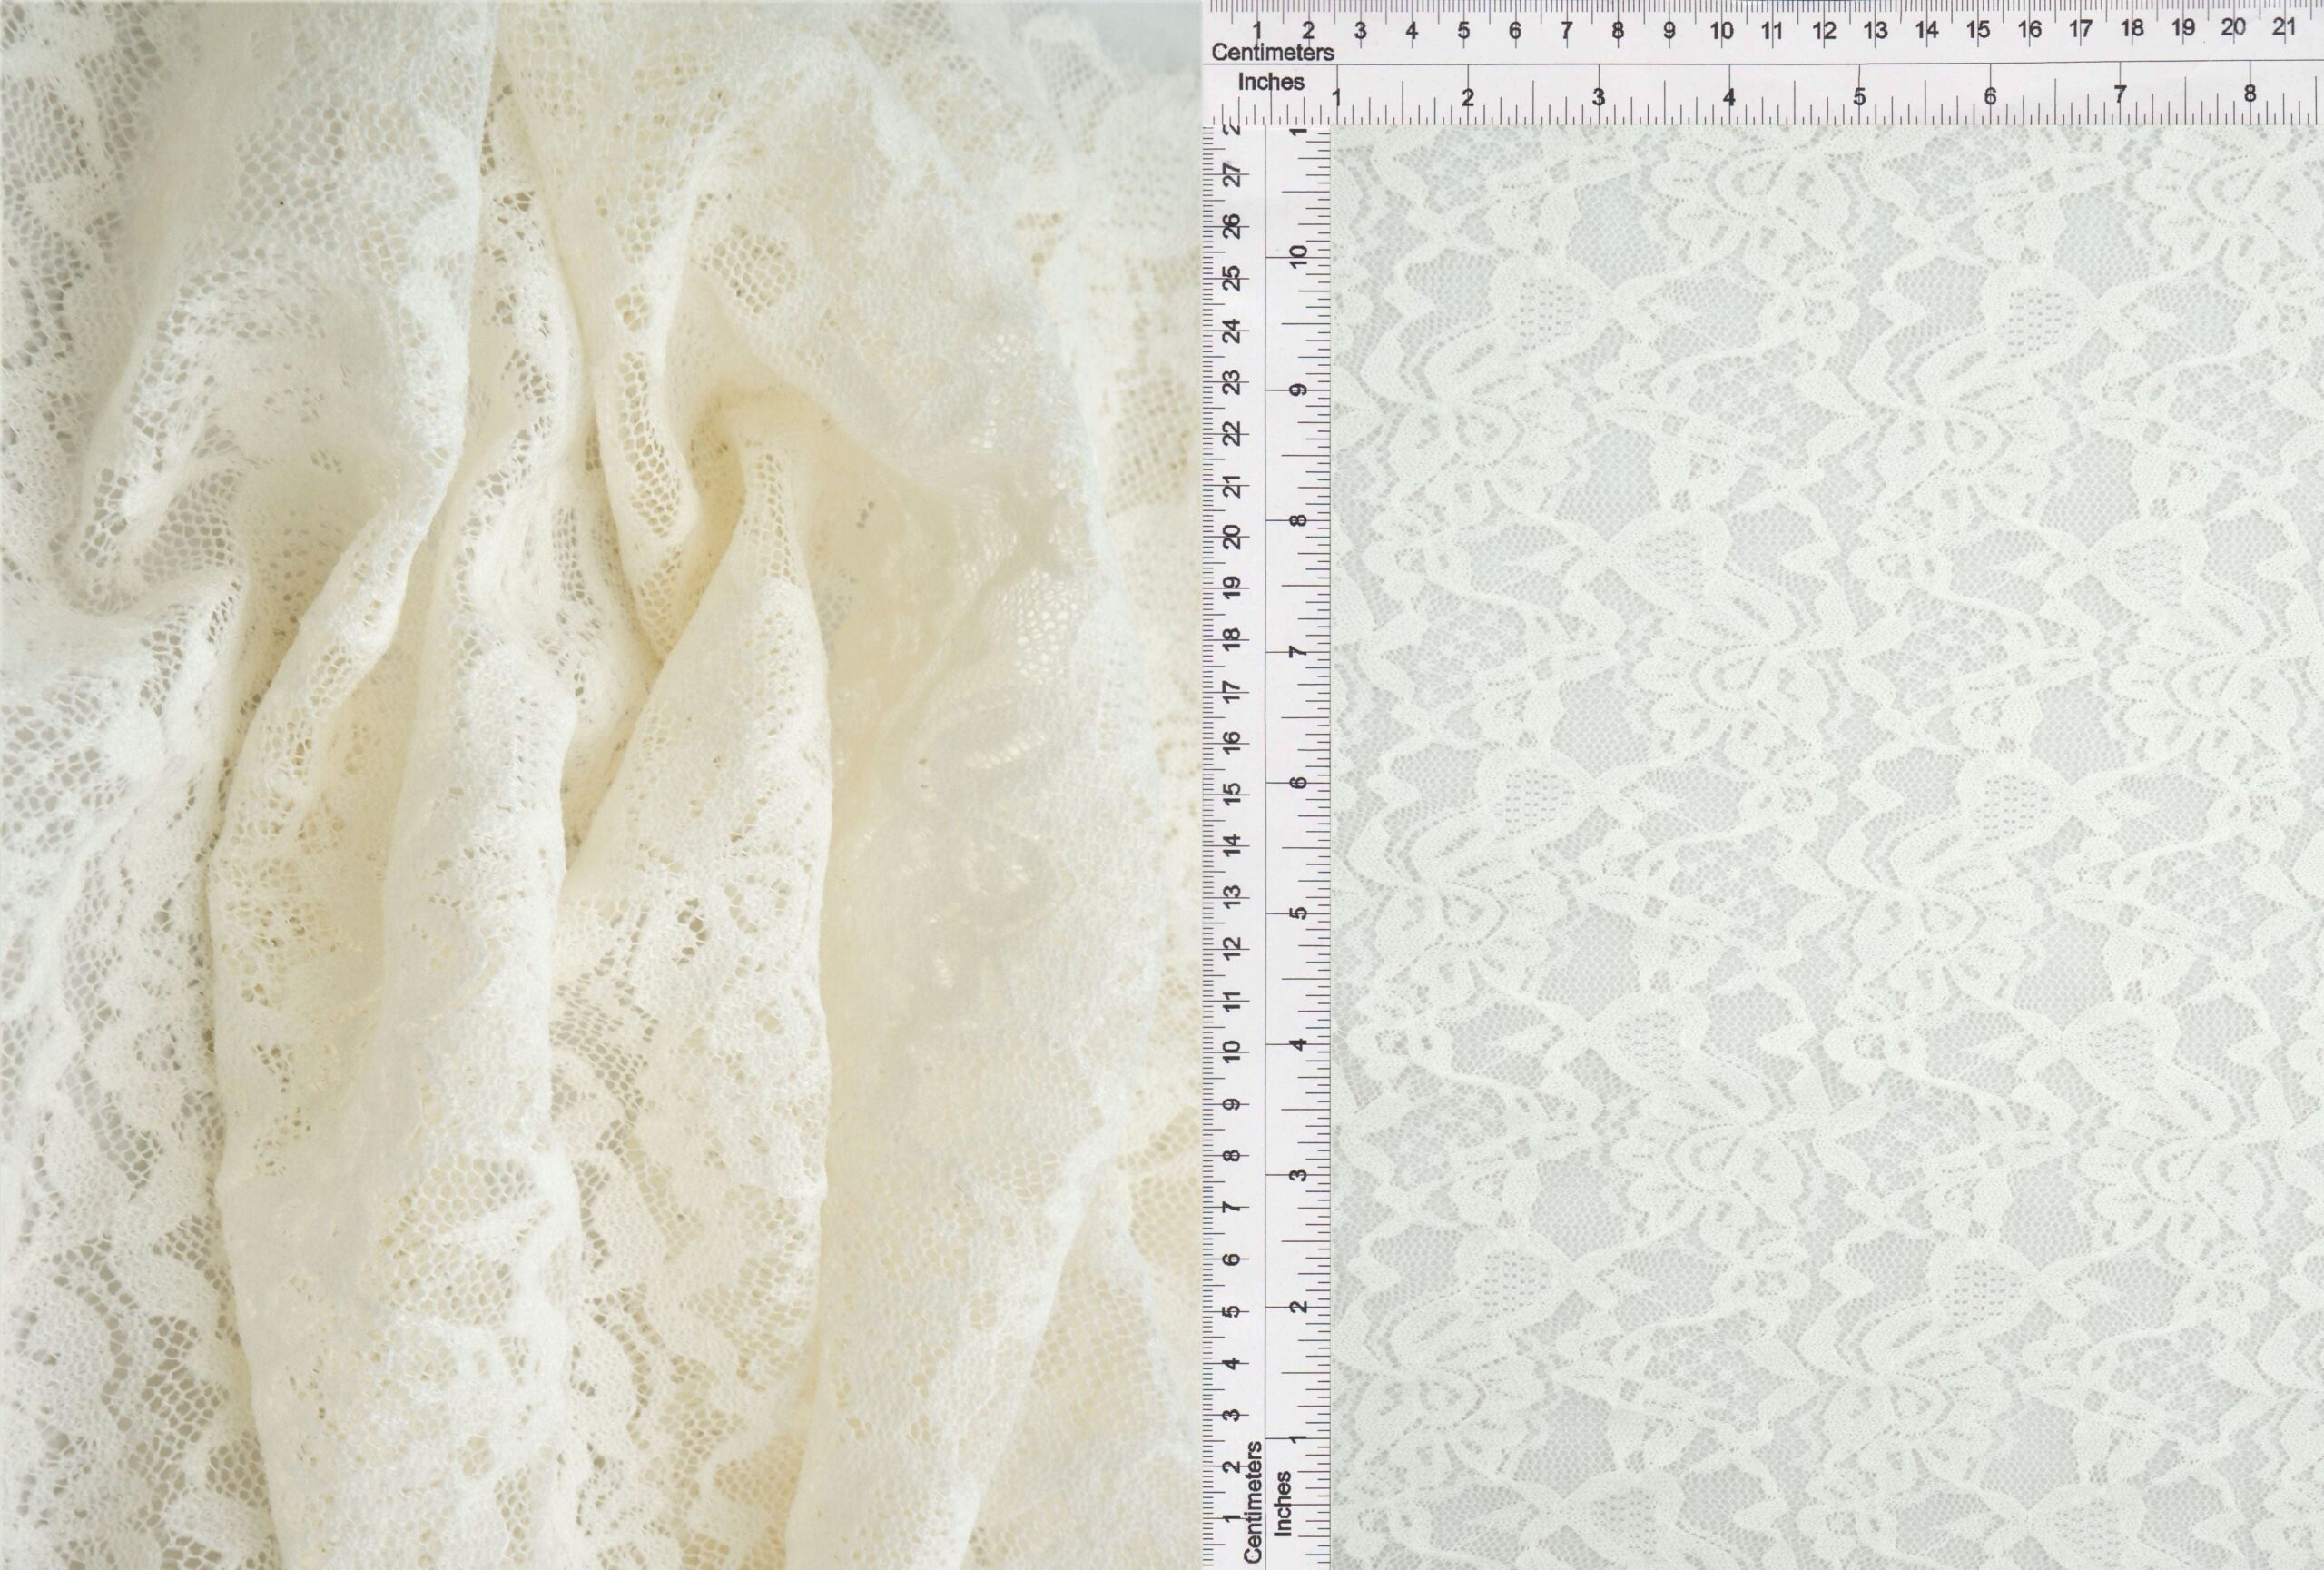Click the vertical ruler's 'Centimeters' label
2324x1570 pixels.
pos(1252,1502)
